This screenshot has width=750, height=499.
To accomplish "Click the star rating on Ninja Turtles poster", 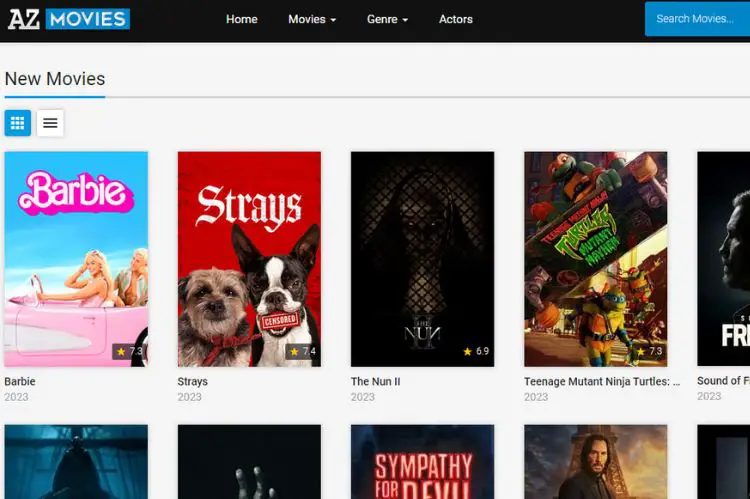I will (x=649, y=352).
